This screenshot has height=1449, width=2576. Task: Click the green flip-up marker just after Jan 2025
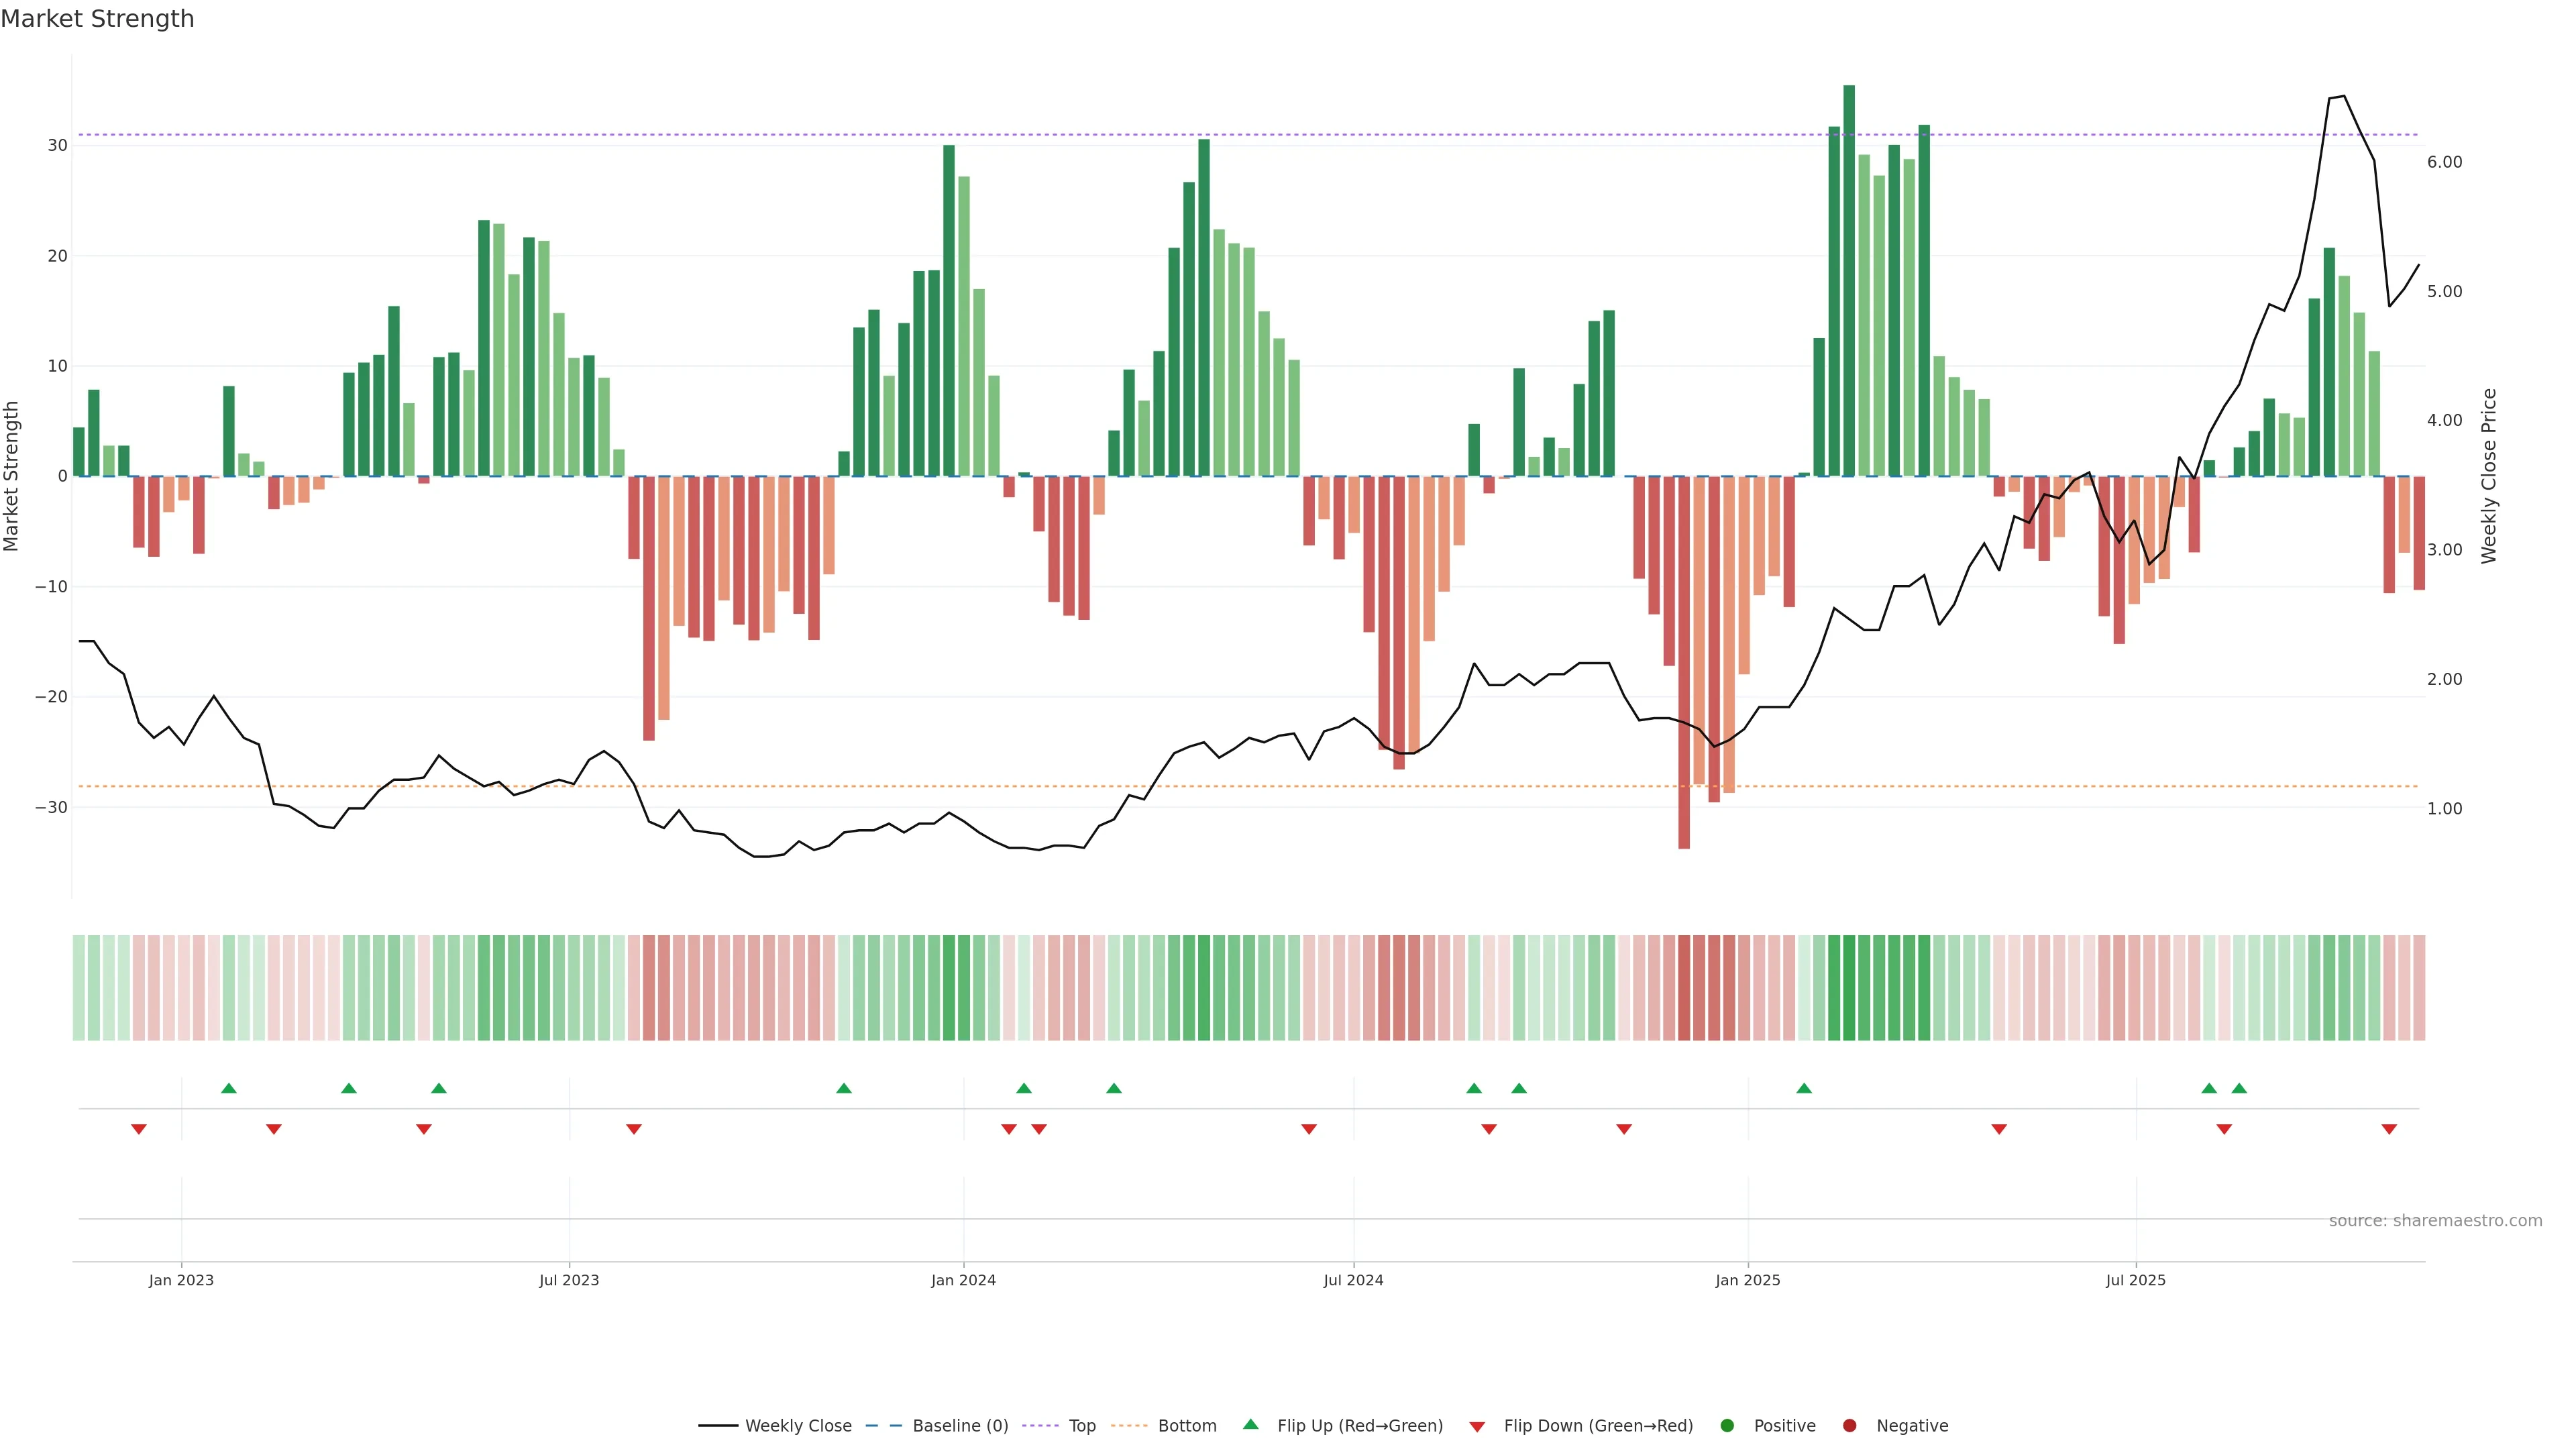click(x=1804, y=1088)
